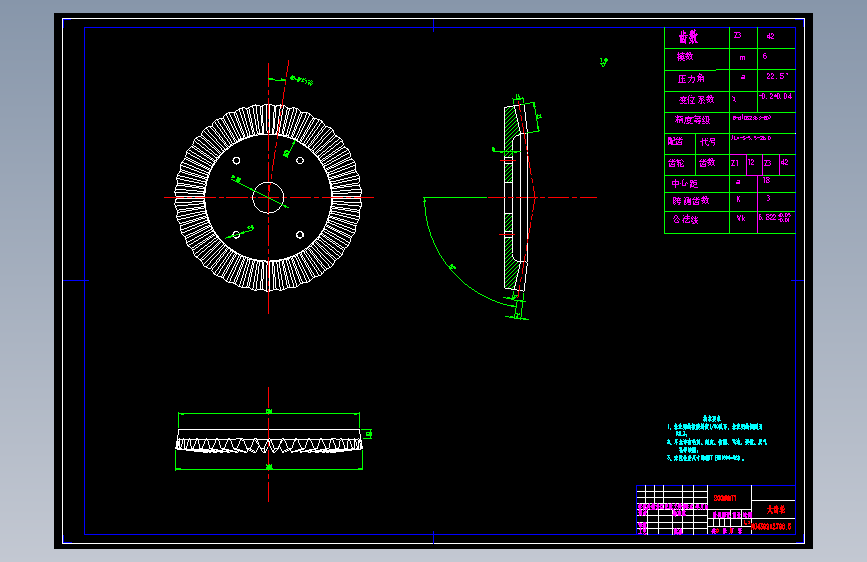
Task: Click the value 12 beside Z1
Action: point(751,162)
